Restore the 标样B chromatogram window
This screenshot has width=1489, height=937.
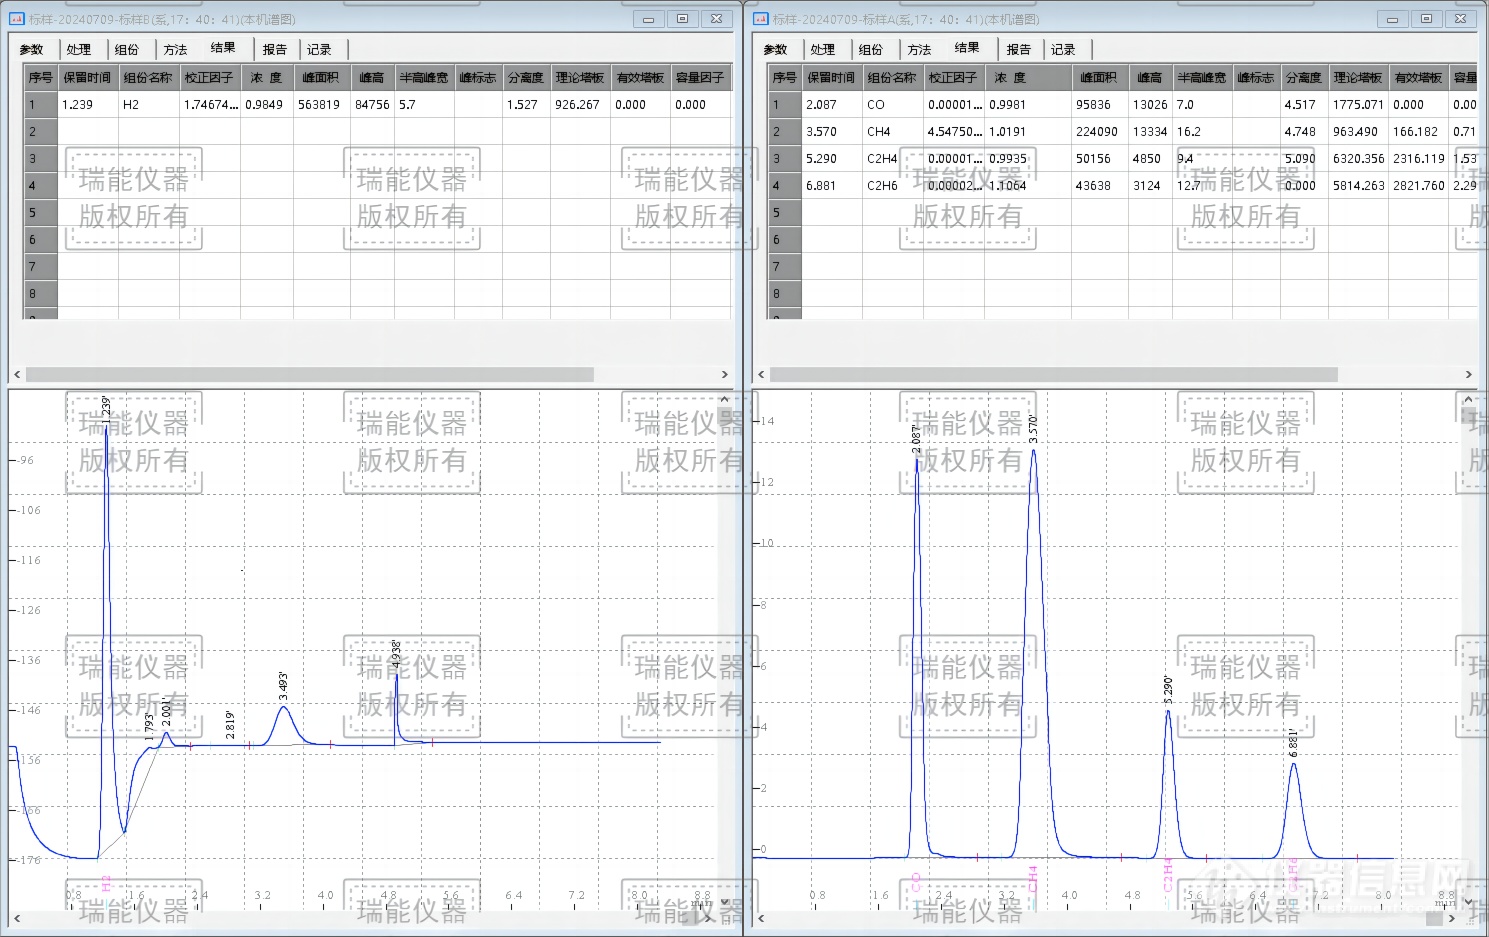(683, 19)
